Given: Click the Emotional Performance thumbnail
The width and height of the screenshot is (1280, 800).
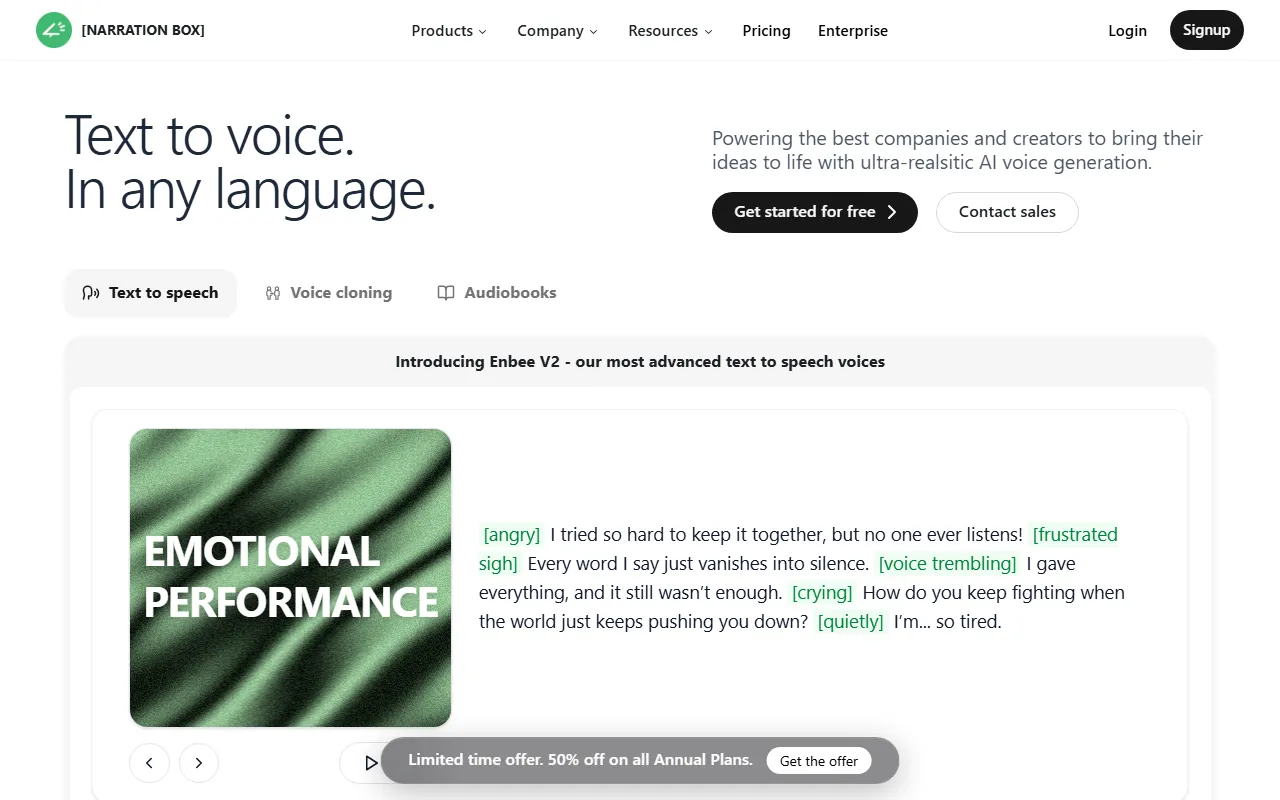Looking at the screenshot, I should click(x=290, y=577).
